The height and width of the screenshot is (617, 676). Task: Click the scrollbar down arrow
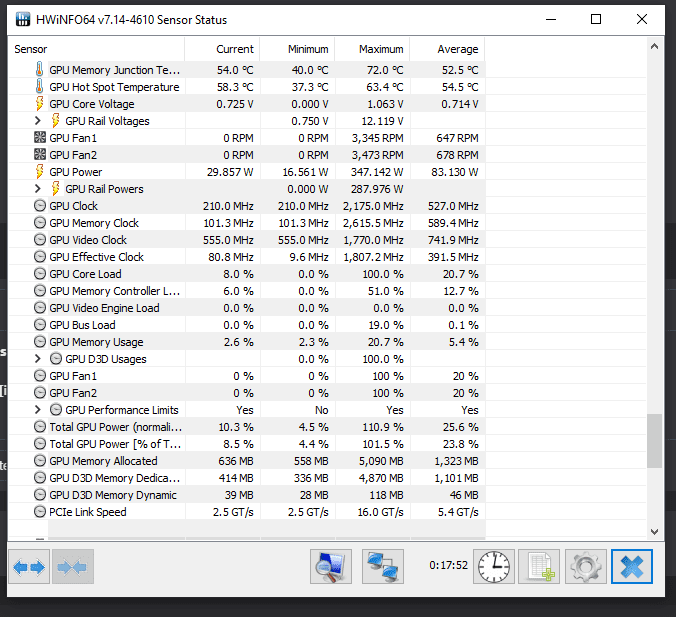[x=654, y=532]
